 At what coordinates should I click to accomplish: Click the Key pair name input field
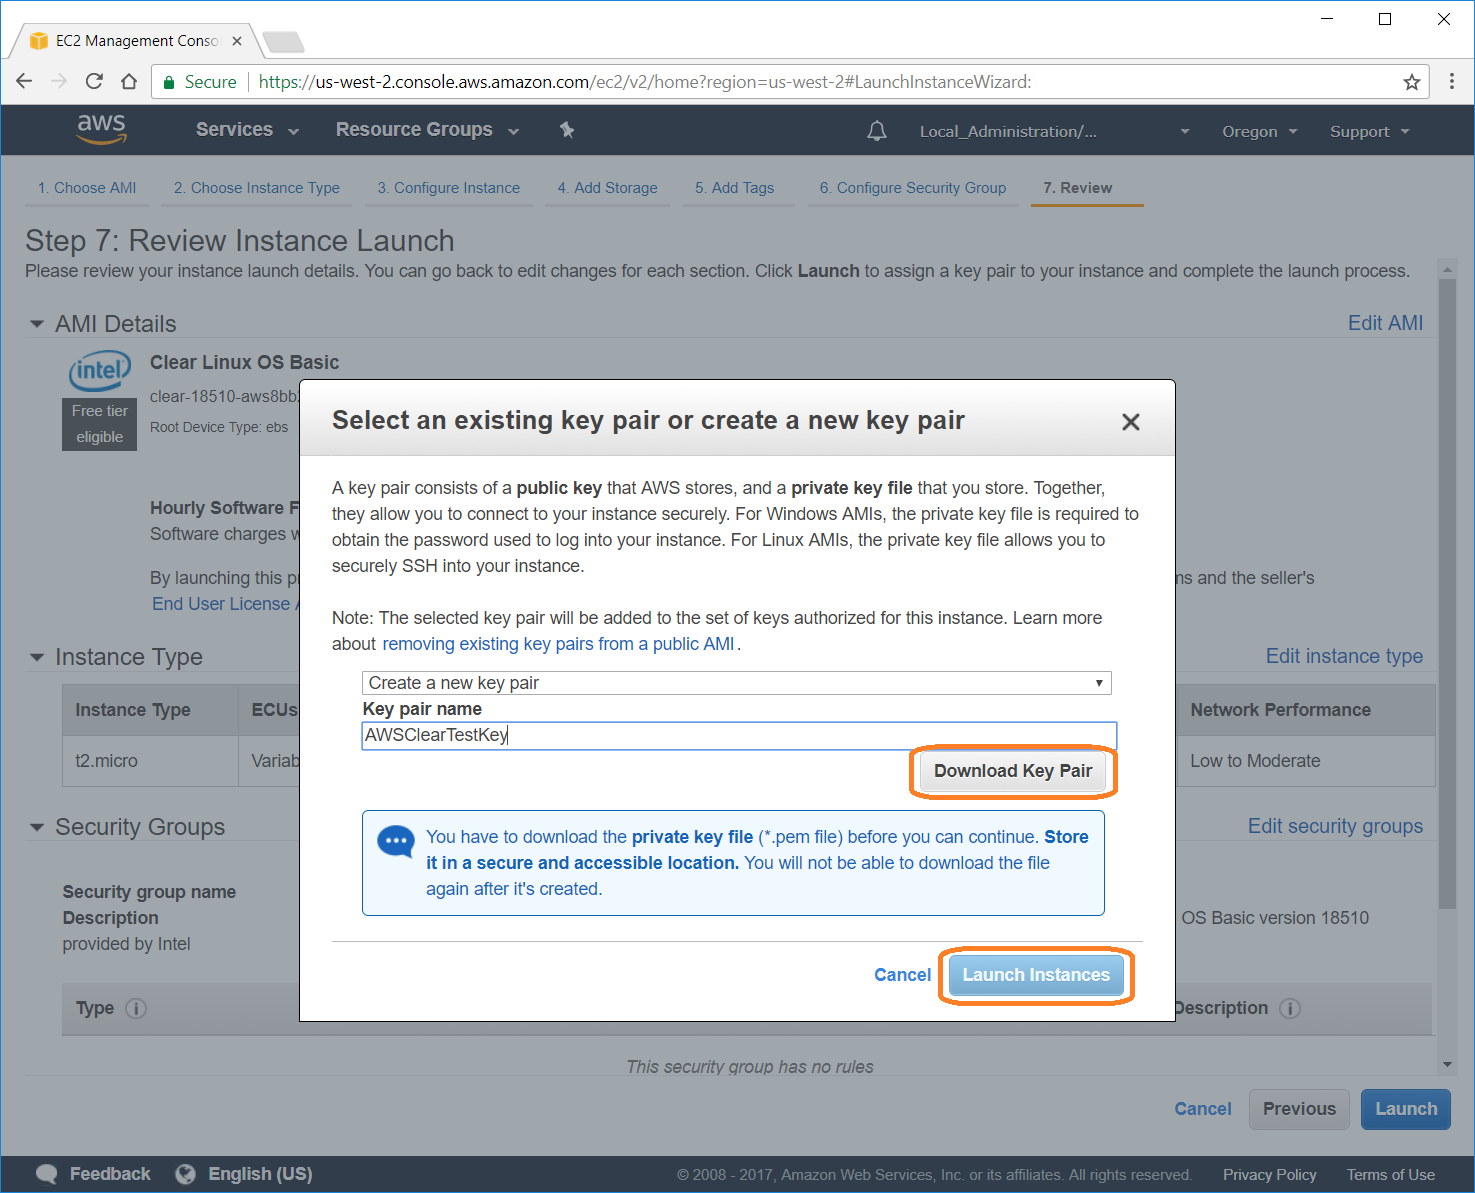pos(739,735)
